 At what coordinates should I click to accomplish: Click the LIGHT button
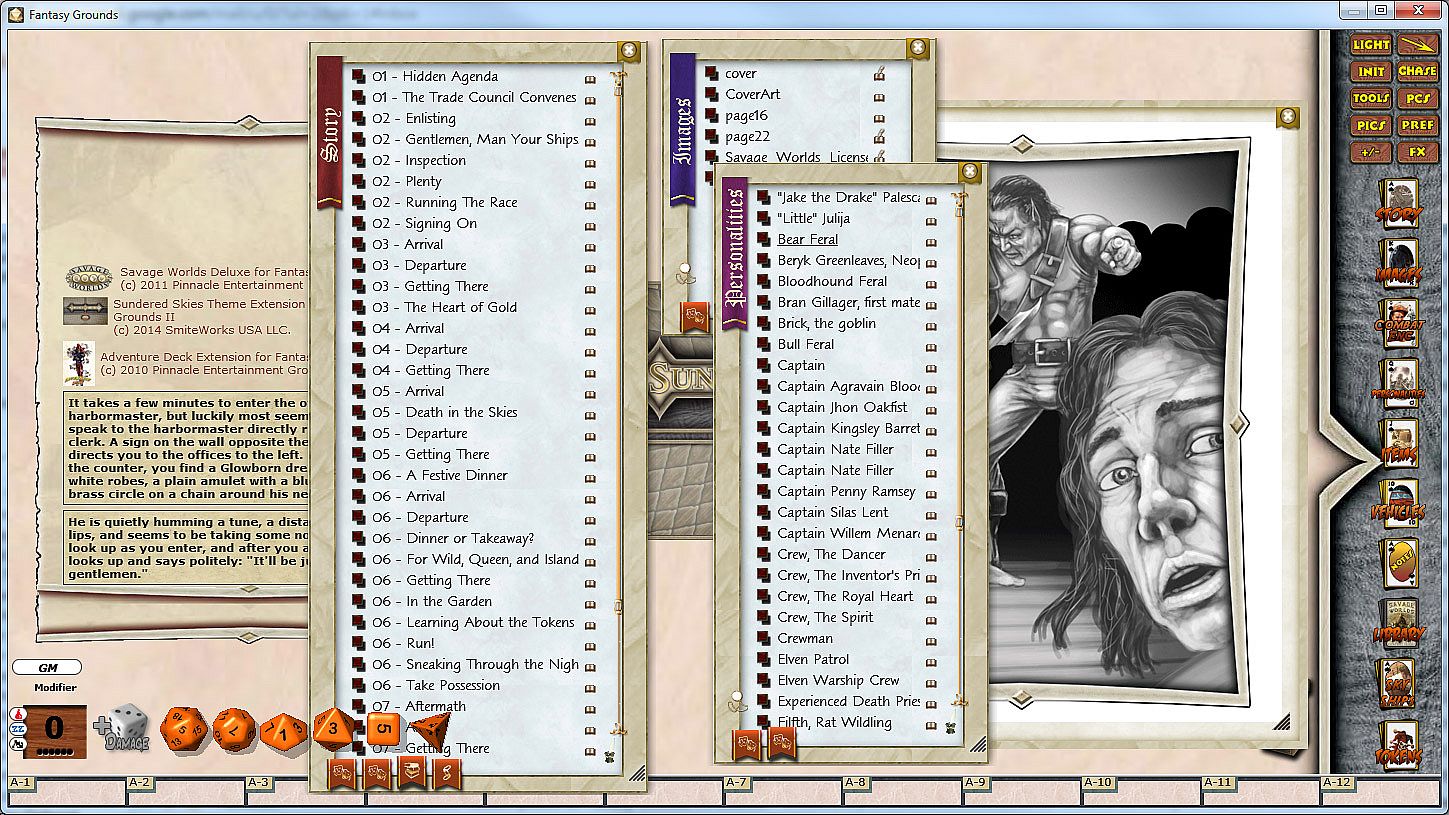[x=1371, y=45]
